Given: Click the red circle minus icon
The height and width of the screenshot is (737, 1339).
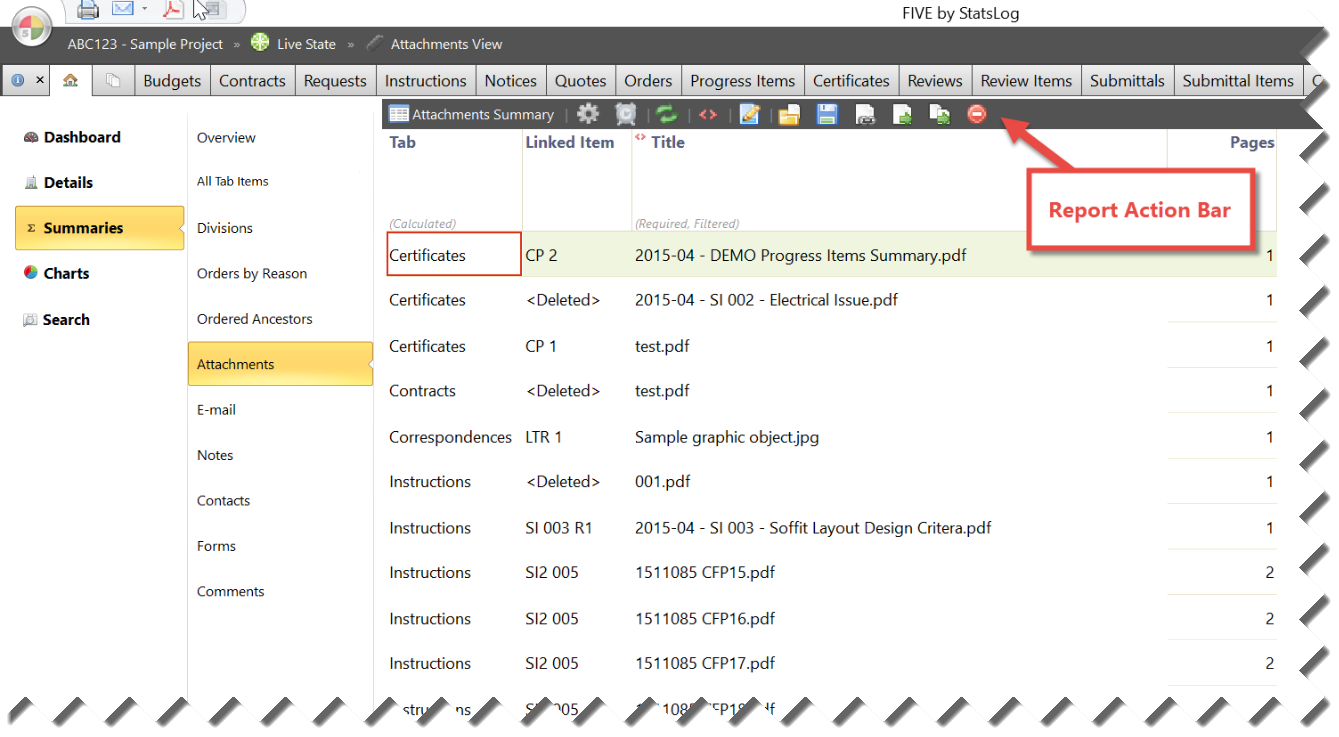Looking at the screenshot, I should 977,114.
